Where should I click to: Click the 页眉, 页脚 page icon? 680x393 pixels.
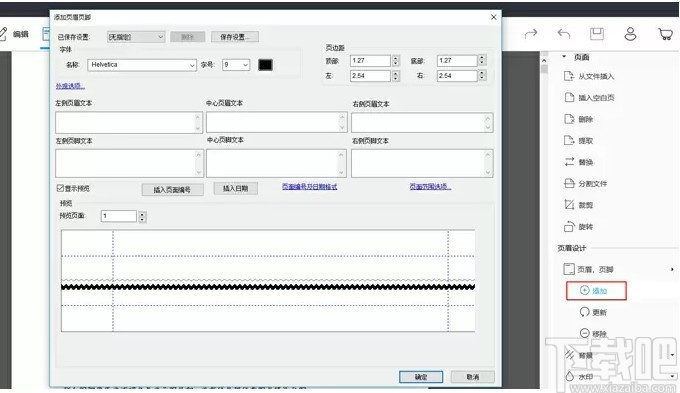(x=569, y=269)
